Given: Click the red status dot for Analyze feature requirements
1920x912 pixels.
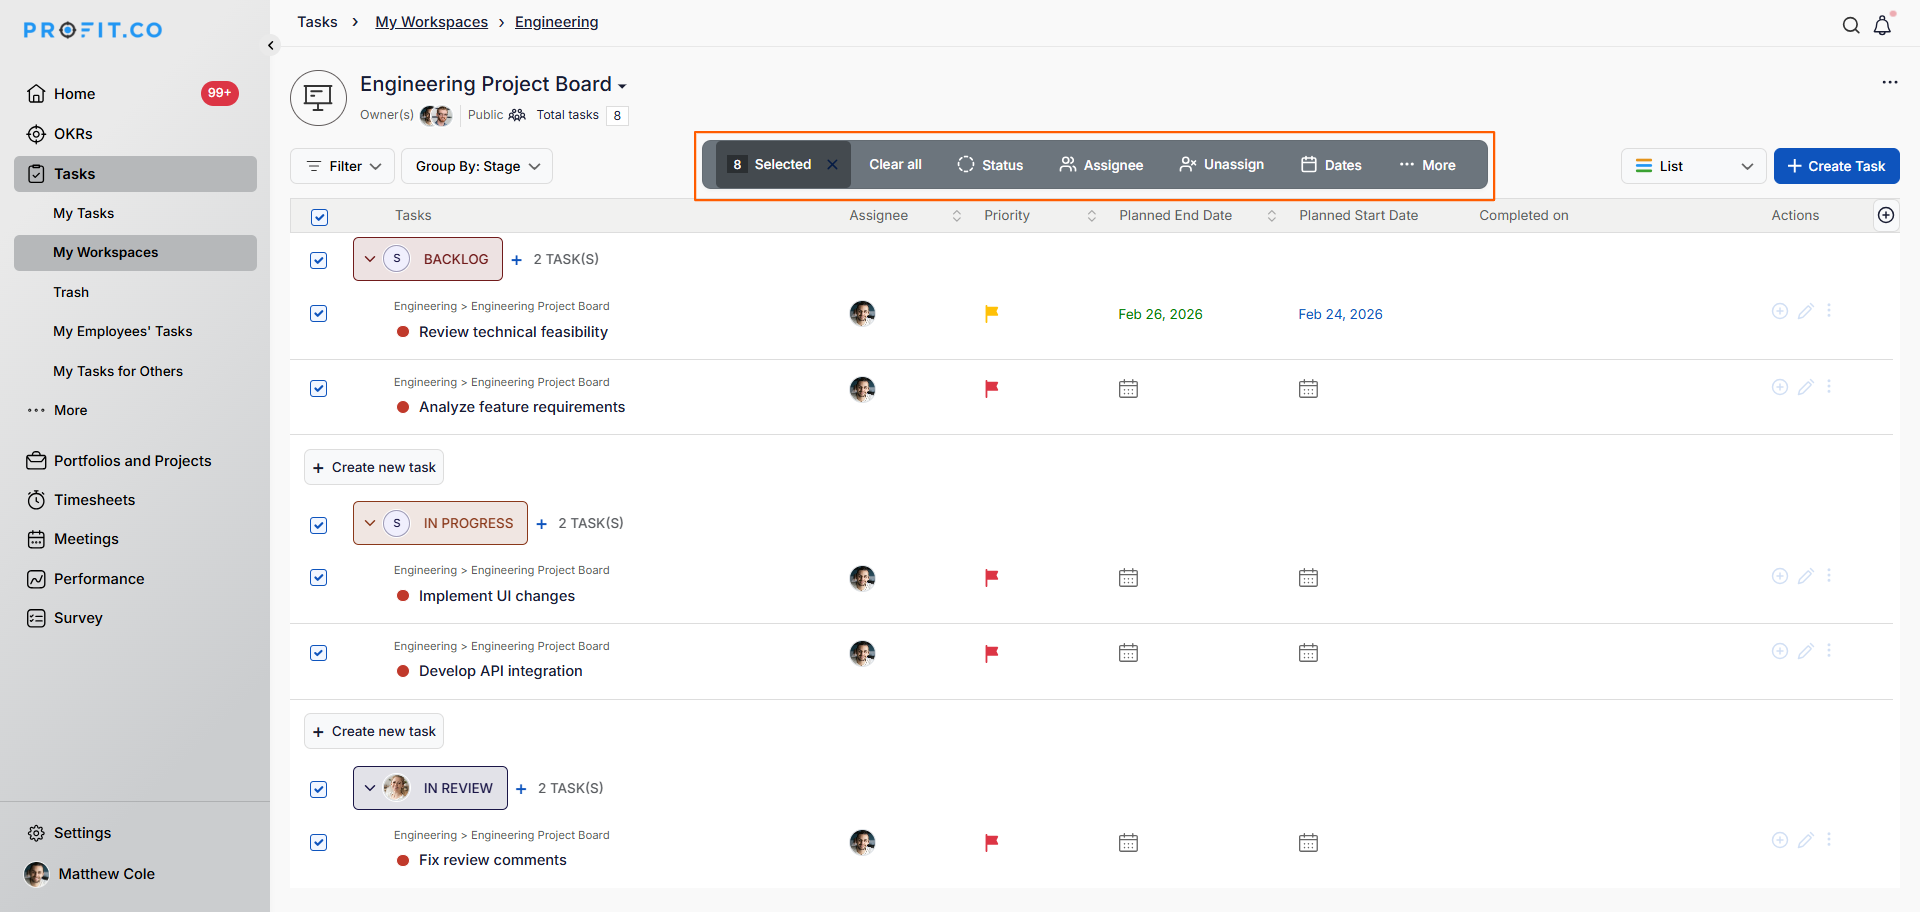Looking at the screenshot, I should (403, 407).
